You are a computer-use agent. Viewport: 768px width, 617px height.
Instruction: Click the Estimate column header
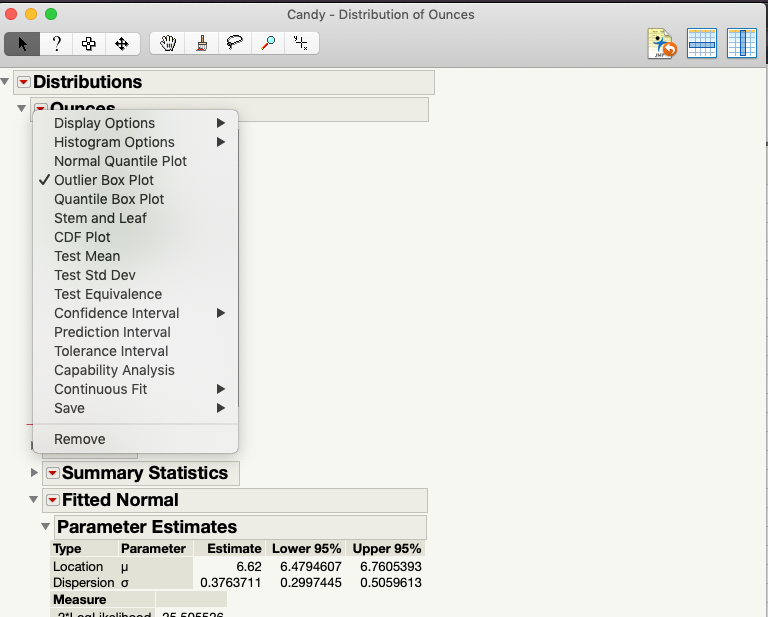(x=234, y=548)
